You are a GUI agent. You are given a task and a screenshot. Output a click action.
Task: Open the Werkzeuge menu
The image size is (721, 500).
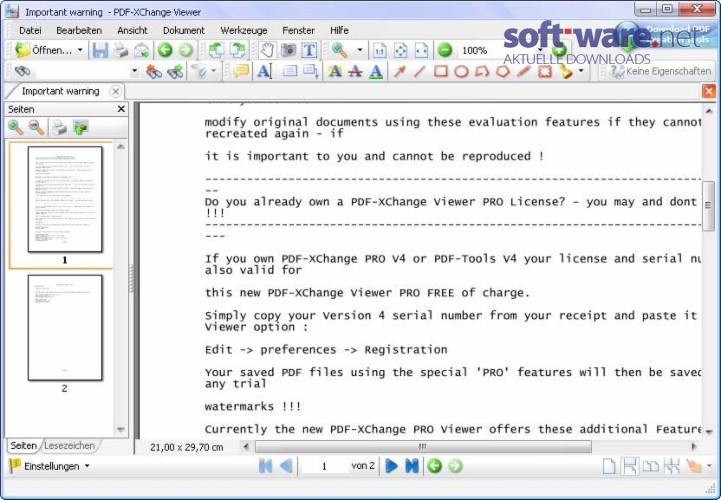244,30
